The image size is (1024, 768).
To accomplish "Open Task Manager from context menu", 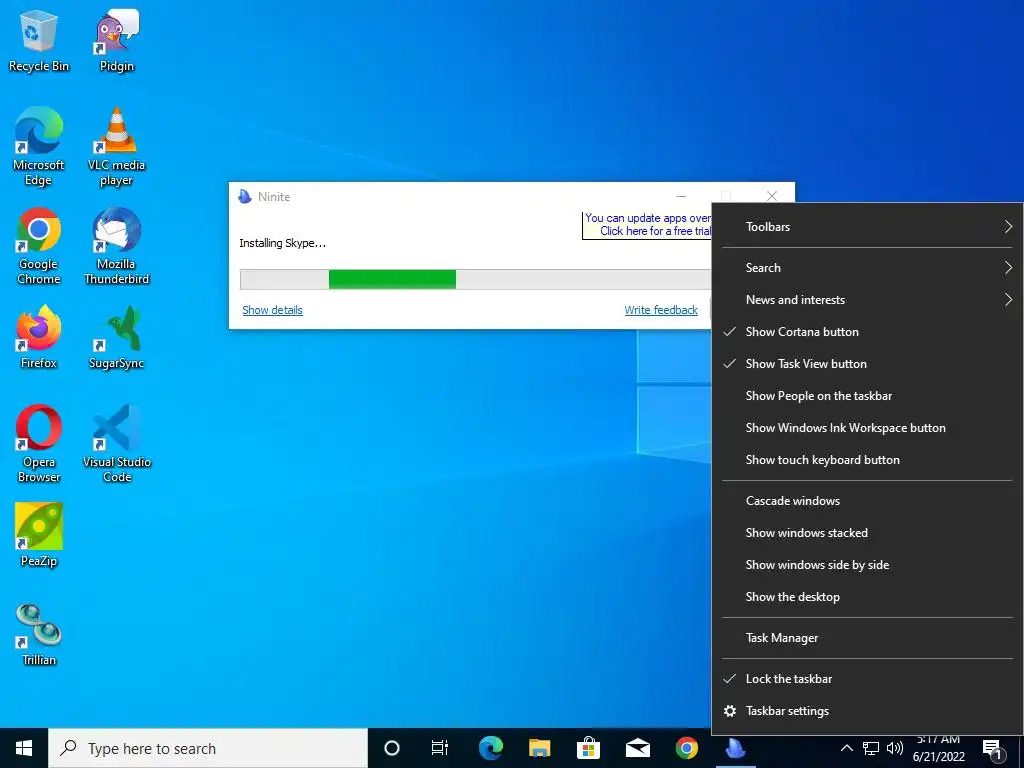I will click(867, 638).
